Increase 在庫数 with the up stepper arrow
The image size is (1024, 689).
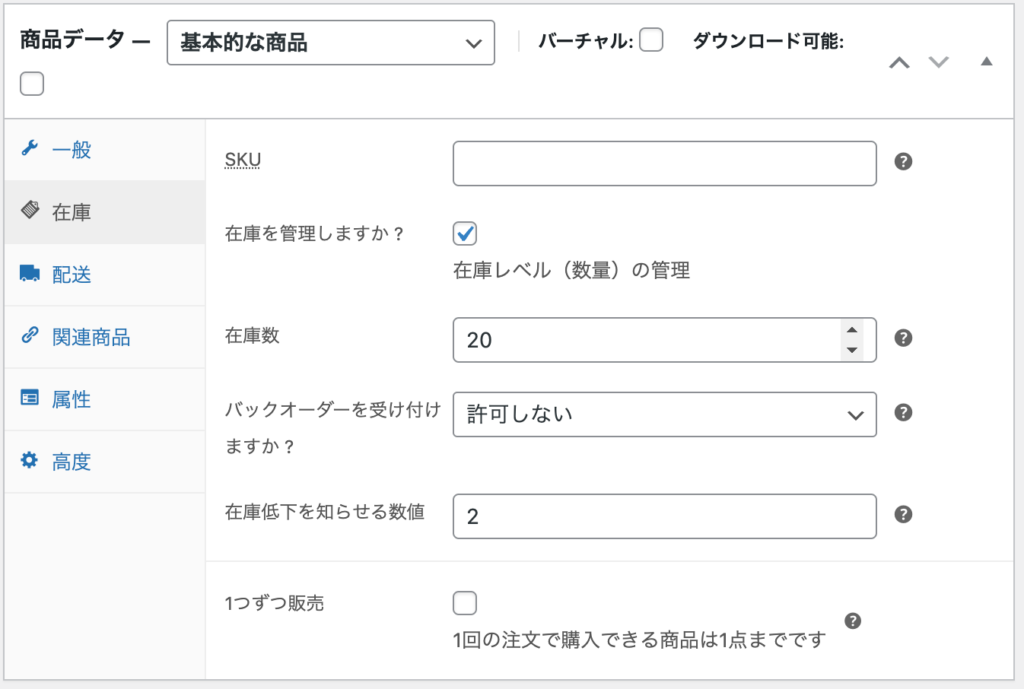(x=852, y=330)
